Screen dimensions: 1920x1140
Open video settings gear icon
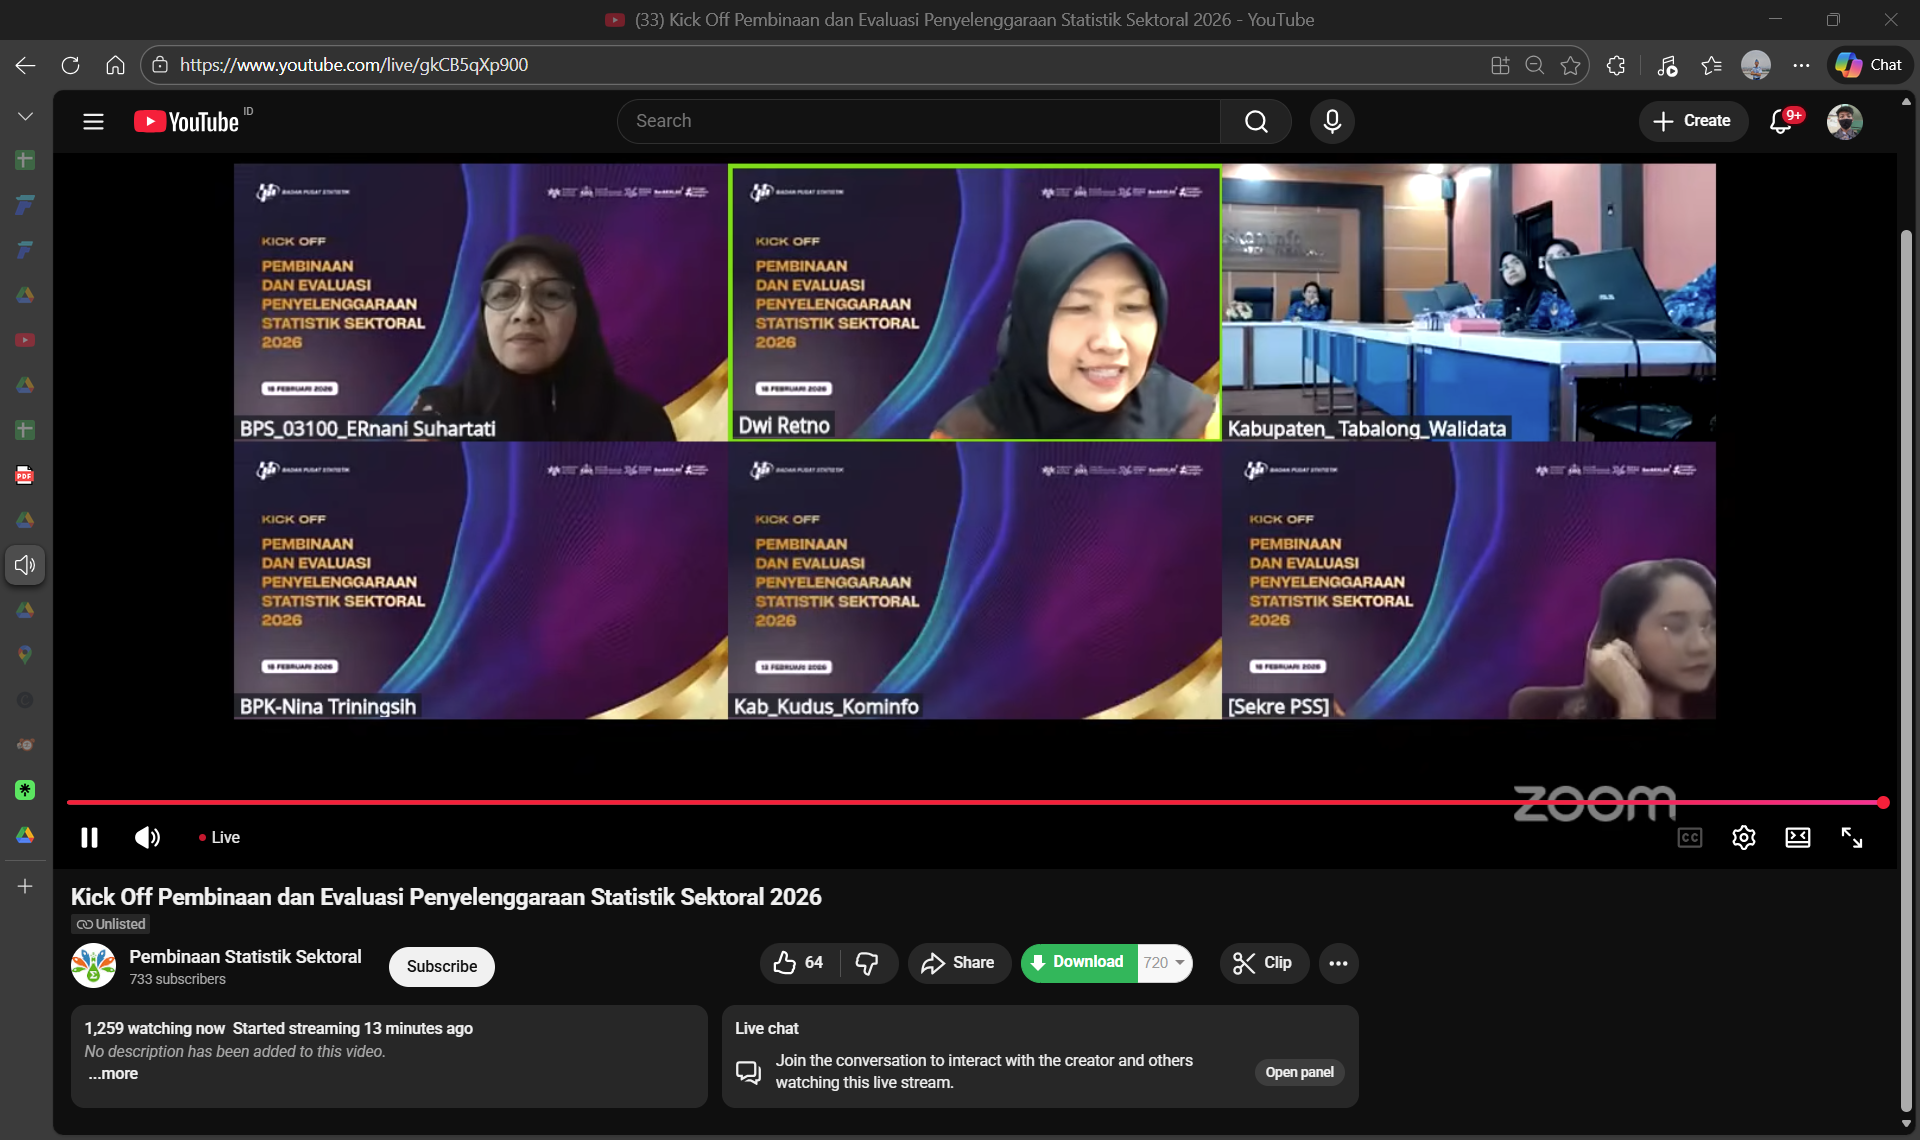tap(1743, 838)
